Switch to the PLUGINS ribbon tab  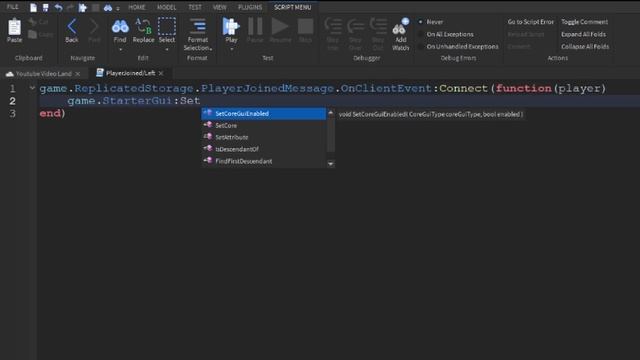coord(250,7)
